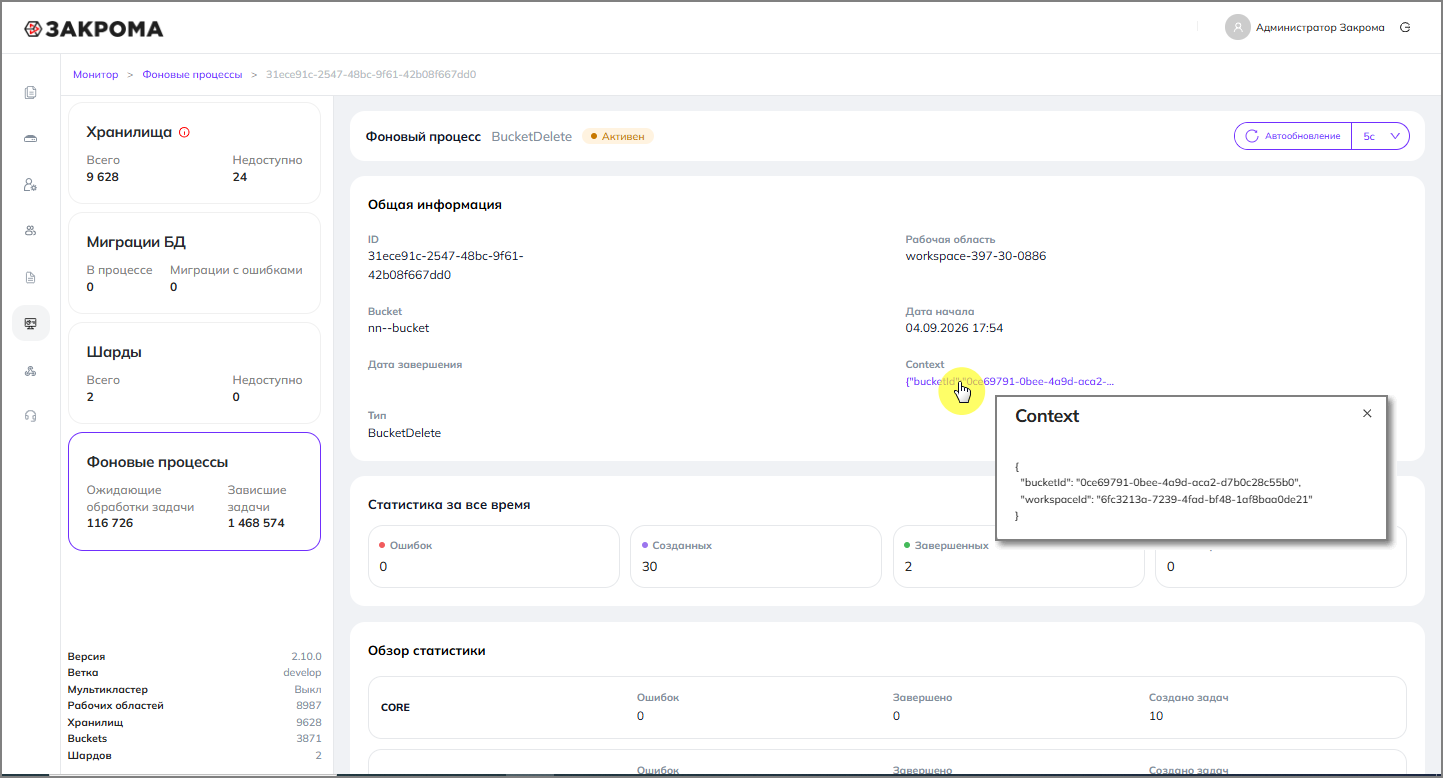Screen dimensions: 1443x778
Task: Open the 5с refresh interval dropdown
Action: [1380, 136]
